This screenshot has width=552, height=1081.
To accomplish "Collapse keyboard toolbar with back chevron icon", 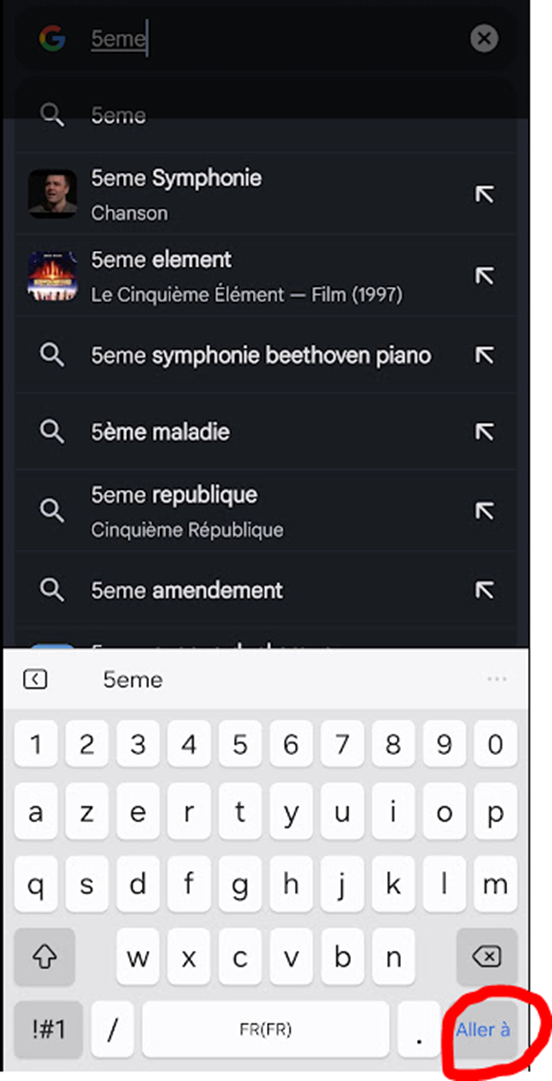I will pyautogui.click(x=35, y=680).
